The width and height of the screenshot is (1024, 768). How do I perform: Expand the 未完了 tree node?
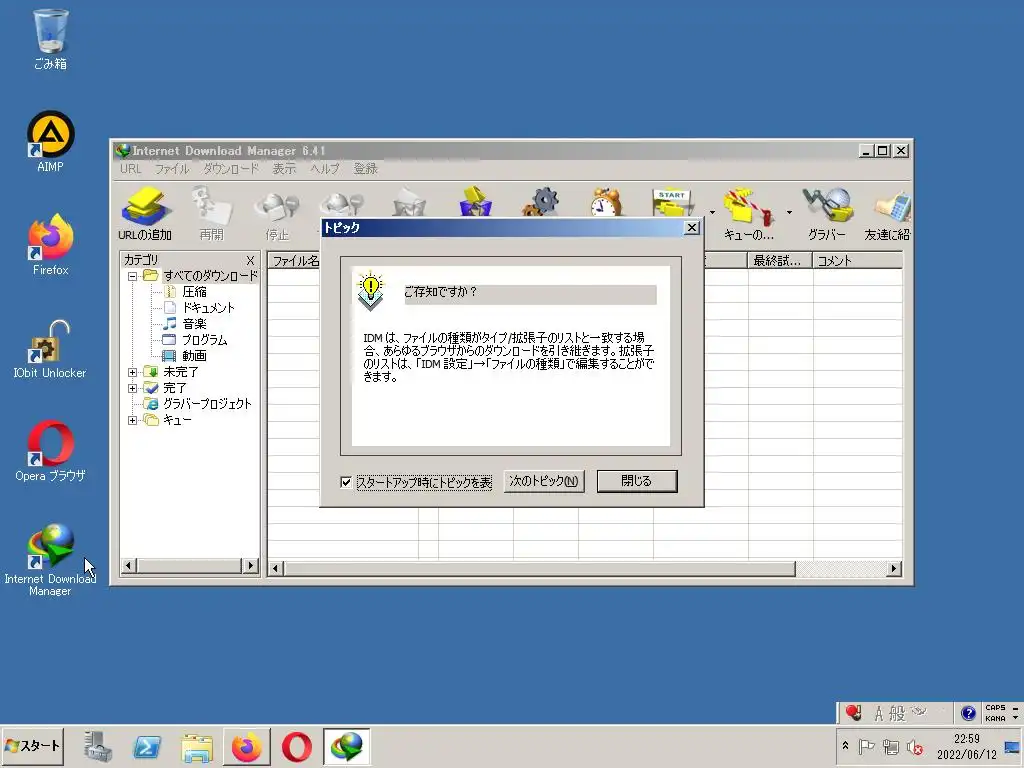click(x=133, y=372)
